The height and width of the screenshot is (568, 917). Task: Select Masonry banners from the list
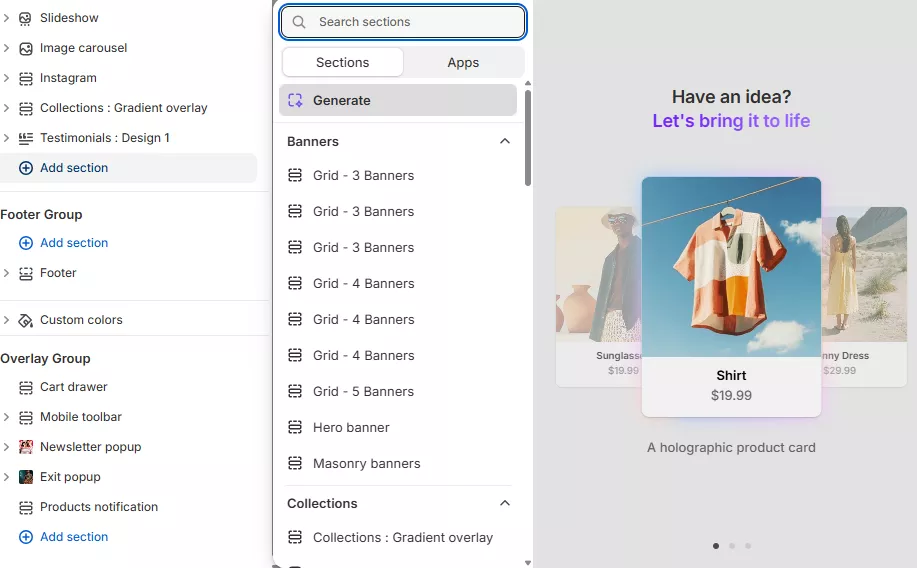[x=366, y=463]
